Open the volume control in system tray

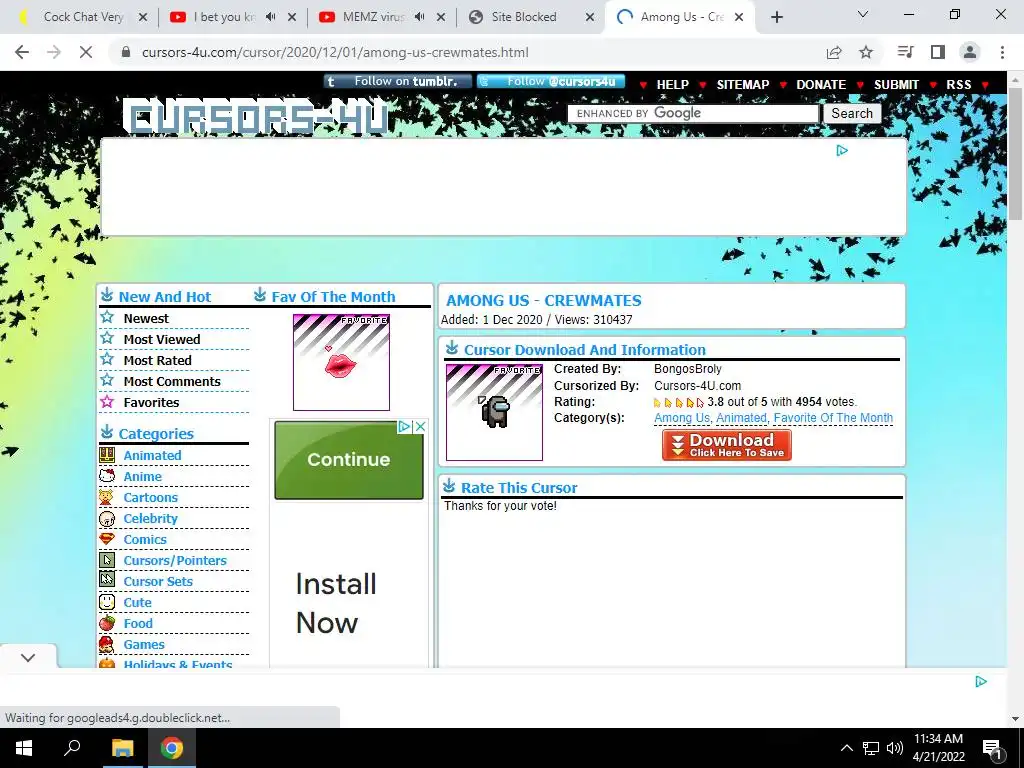coord(895,748)
